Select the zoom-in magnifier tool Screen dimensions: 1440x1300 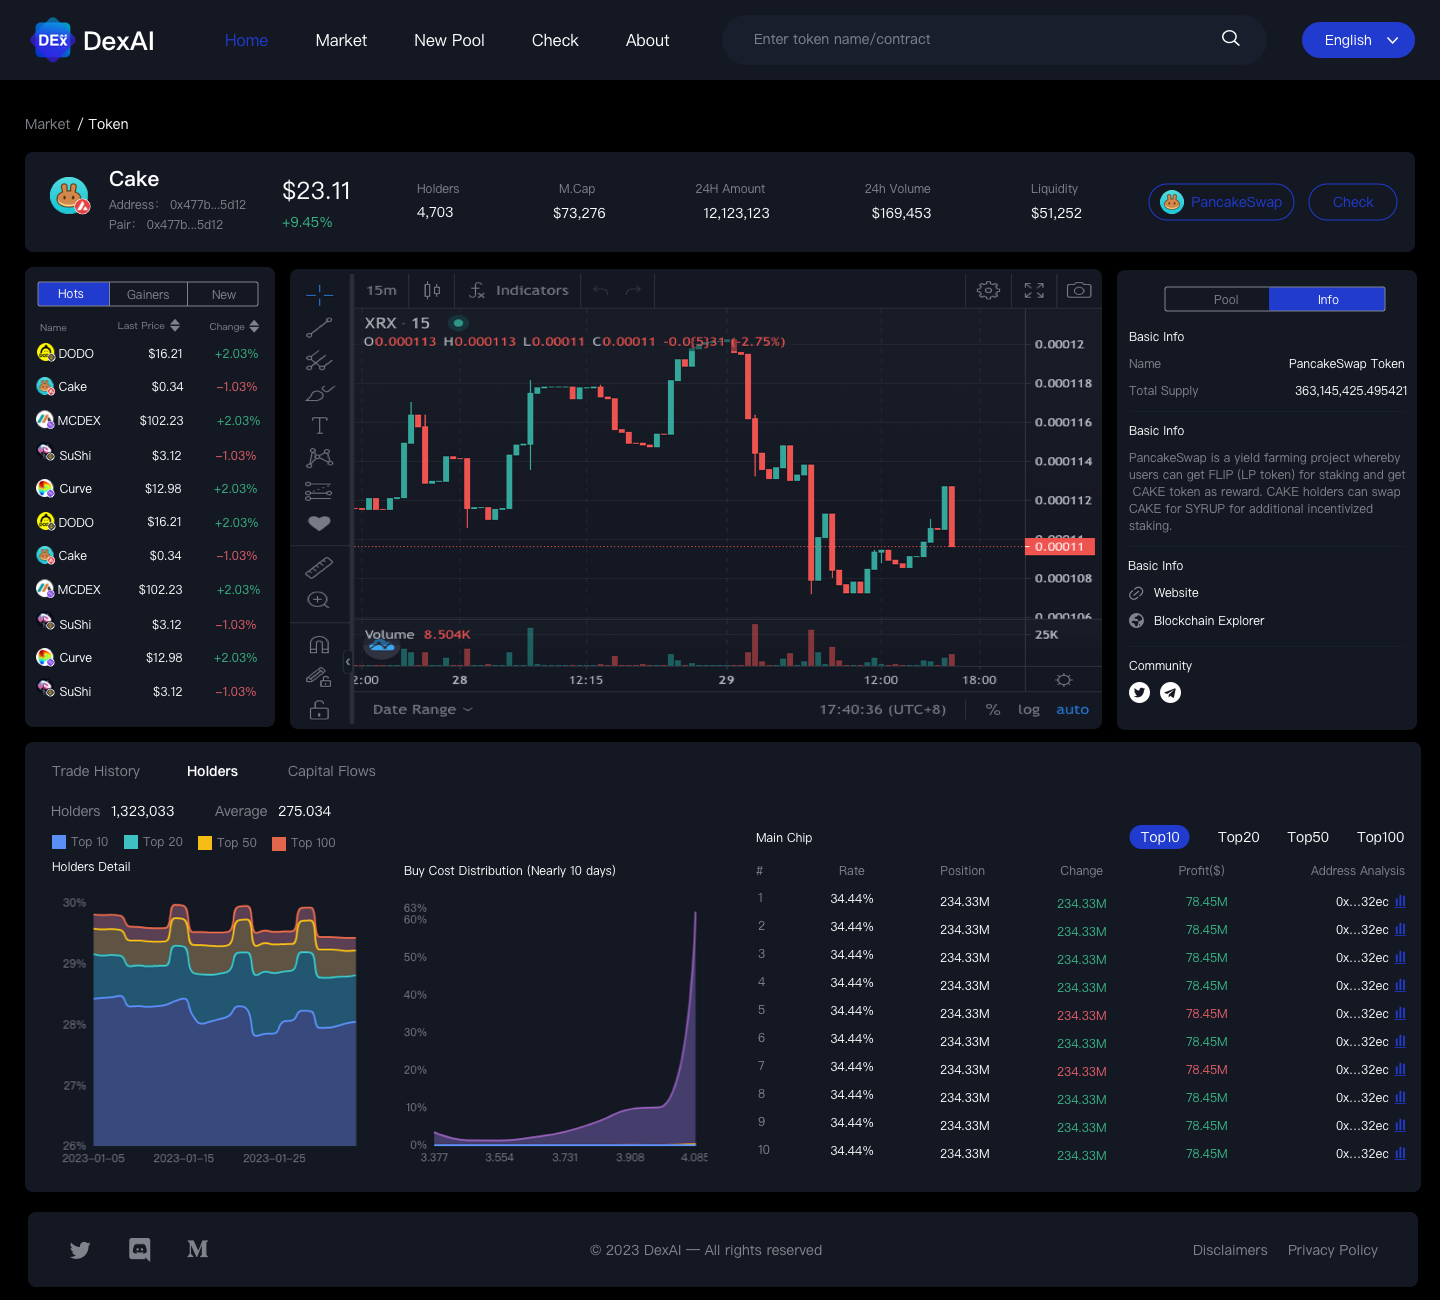(x=319, y=600)
